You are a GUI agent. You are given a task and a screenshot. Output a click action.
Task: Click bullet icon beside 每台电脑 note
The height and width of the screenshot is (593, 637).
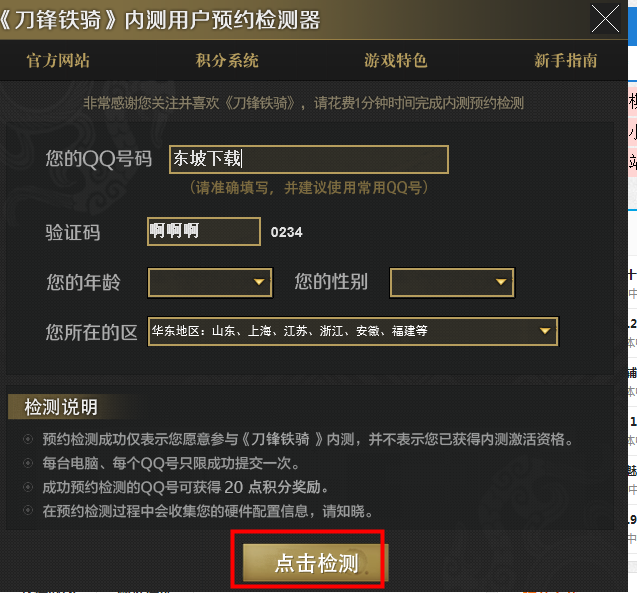(x=28, y=463)
